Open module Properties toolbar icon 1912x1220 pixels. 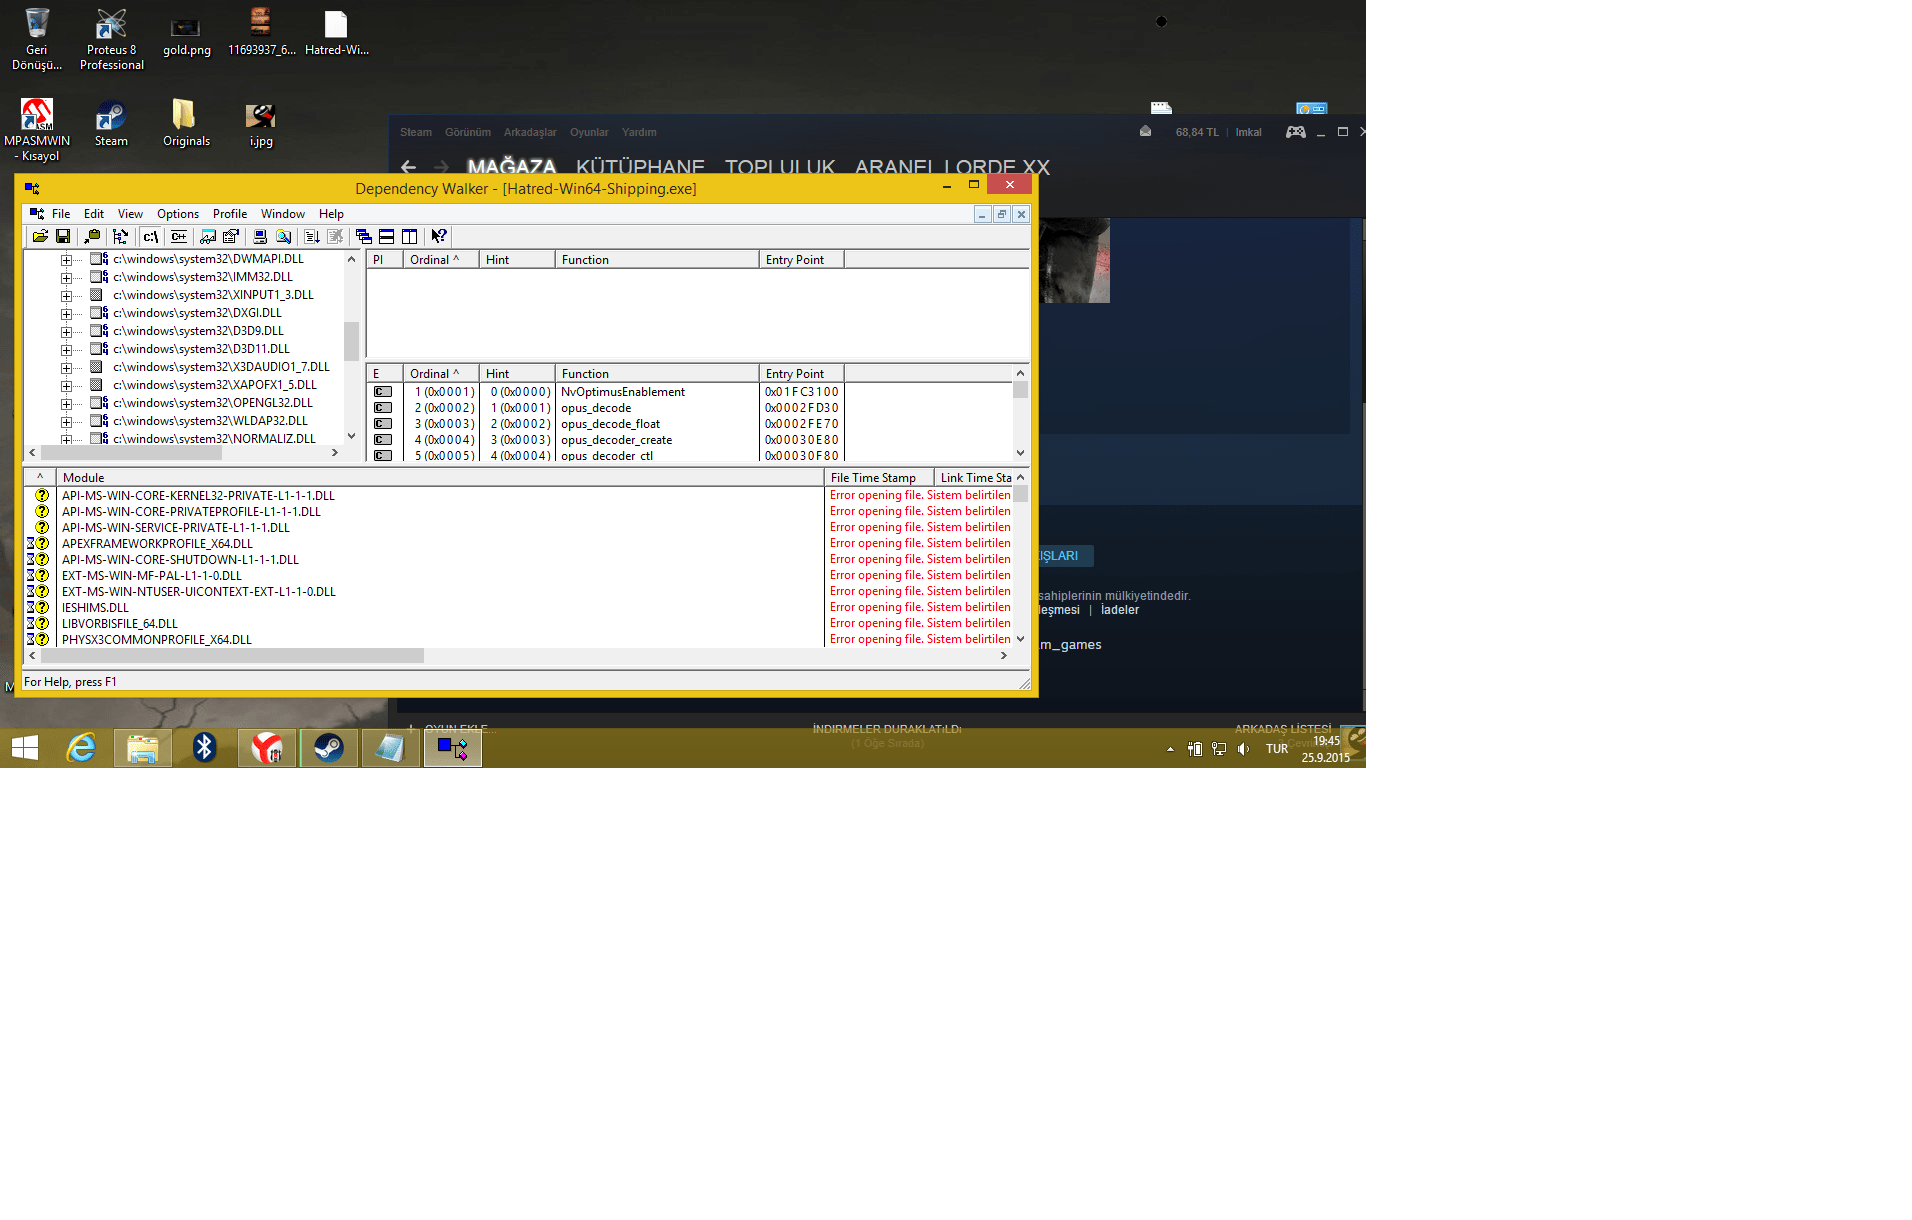click(231, 237)
